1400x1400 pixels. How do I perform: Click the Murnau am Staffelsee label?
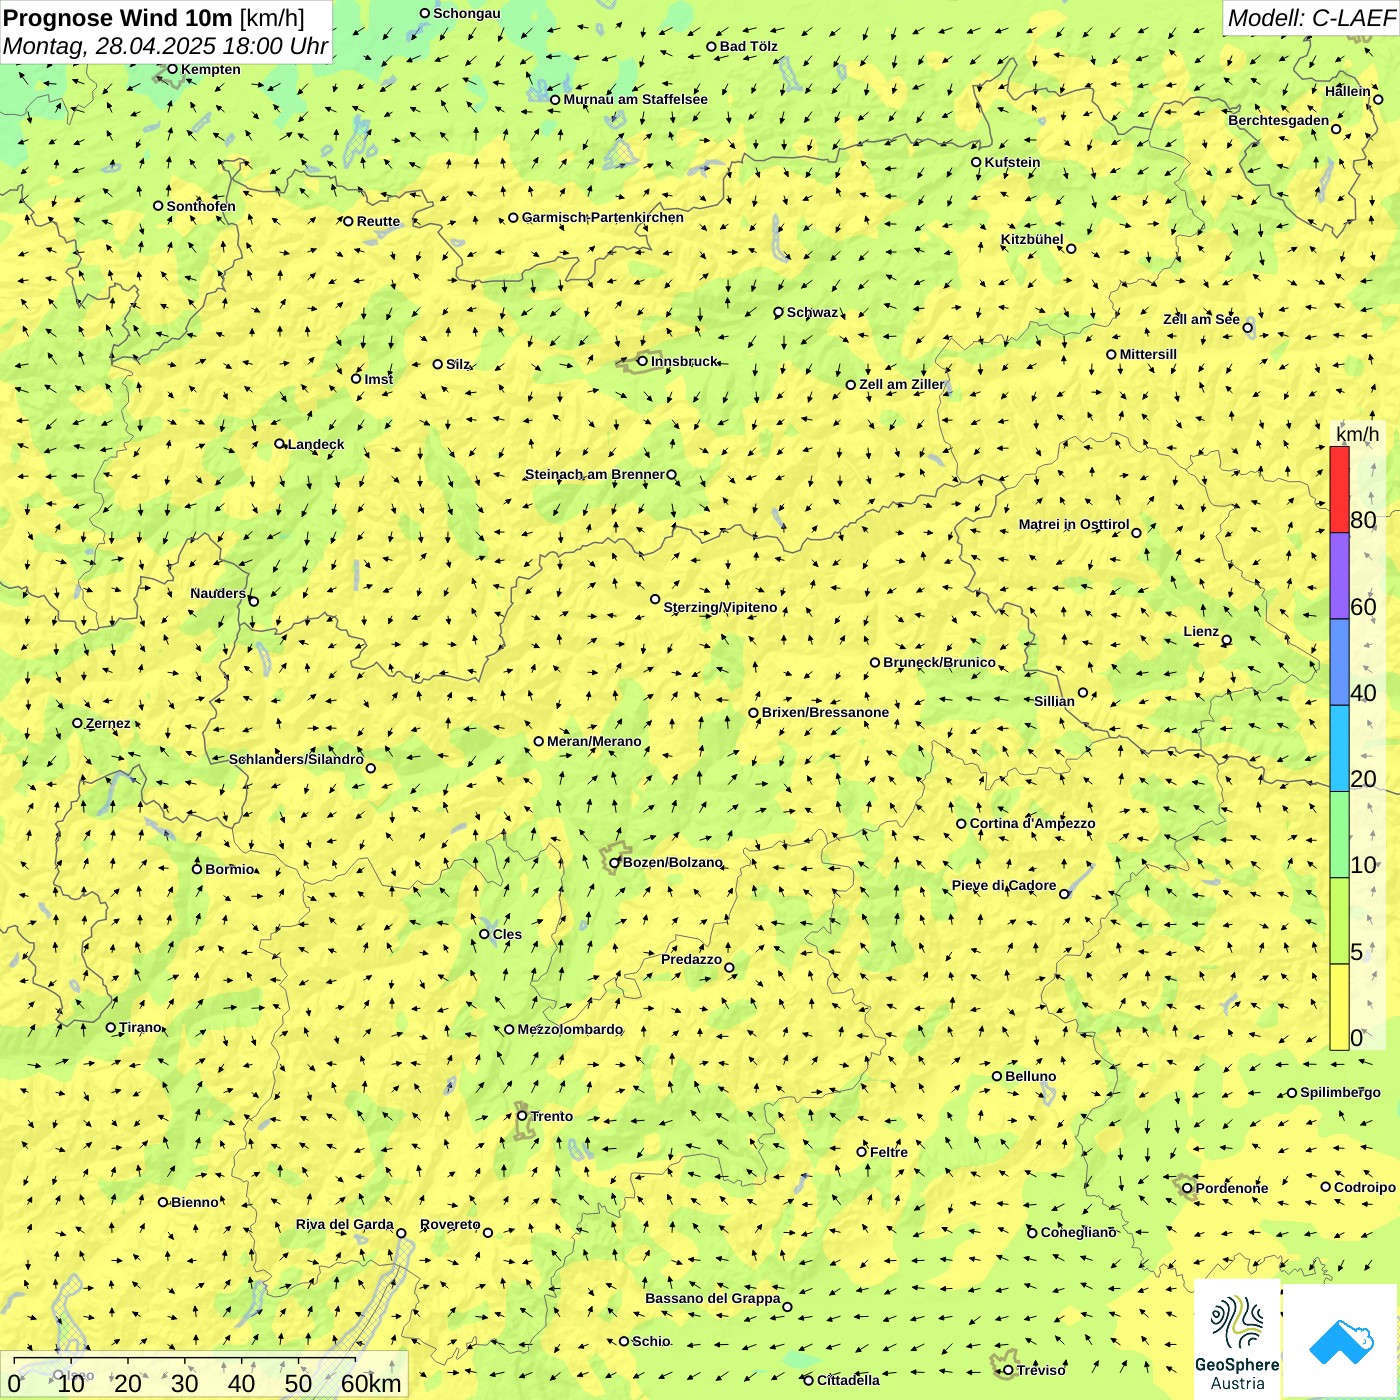[x=635, y=99]
